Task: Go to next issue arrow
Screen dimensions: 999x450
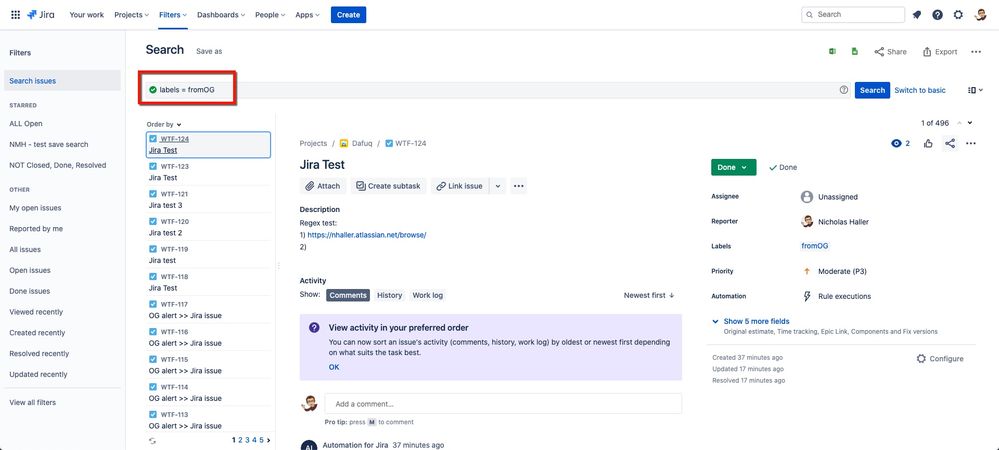Action: pos(970,122)
